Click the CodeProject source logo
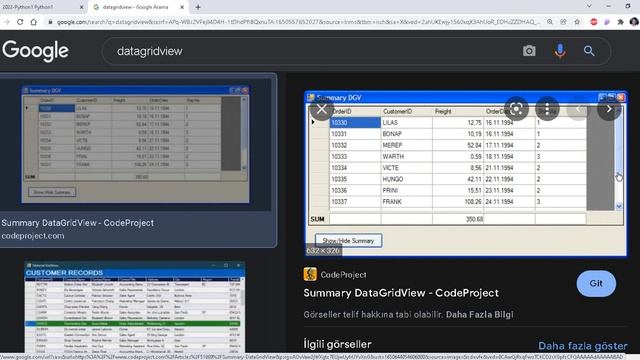640x360 pixels. point(310,274)
